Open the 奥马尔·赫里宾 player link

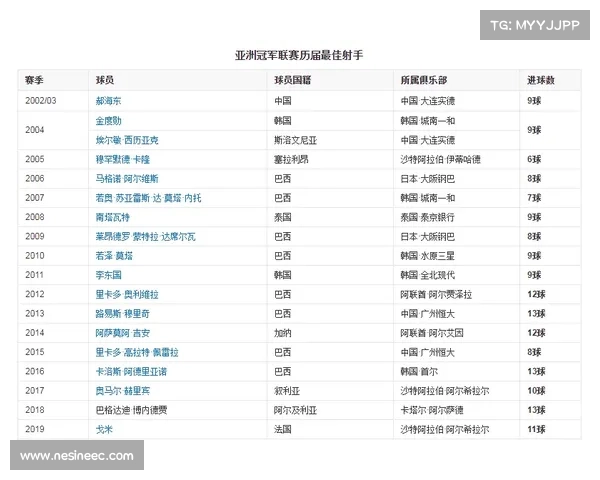click(122, 391)
